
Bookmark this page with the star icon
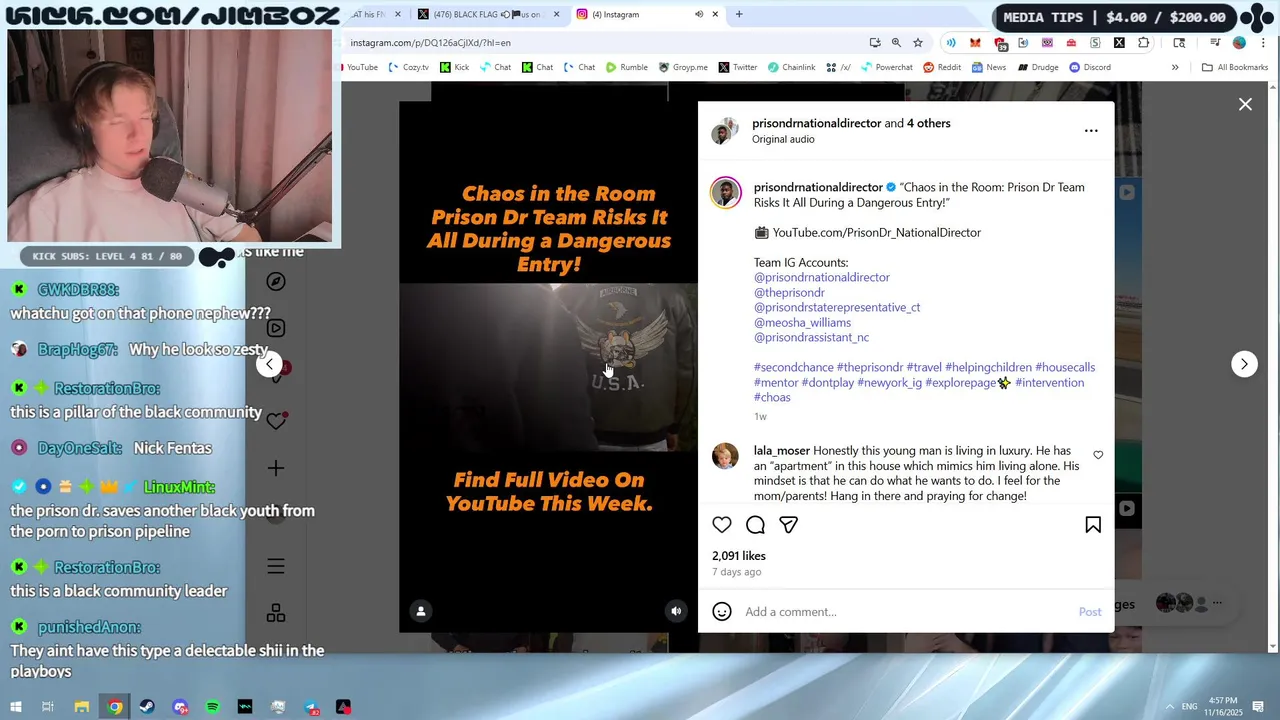(x=918, y=43)
